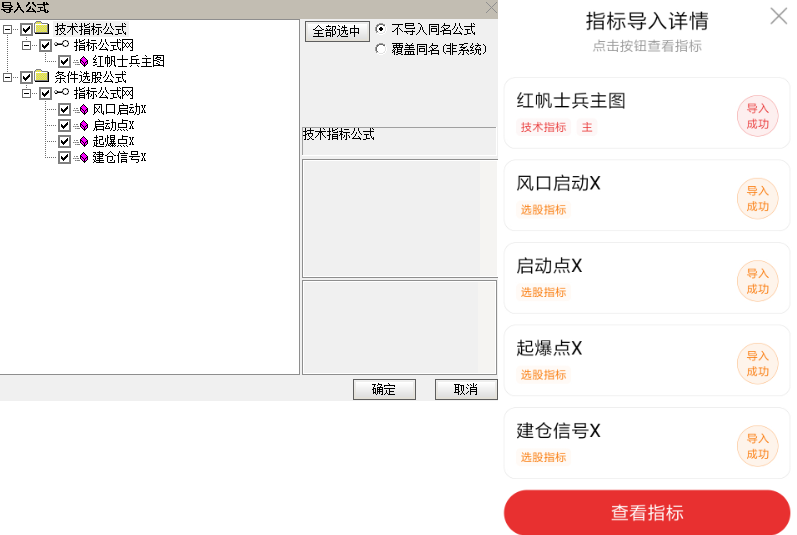Open the 风口启动X indicator card
The width and height of the screenshot is (797, 535).
pyautogui.click(x=620, y=195)
